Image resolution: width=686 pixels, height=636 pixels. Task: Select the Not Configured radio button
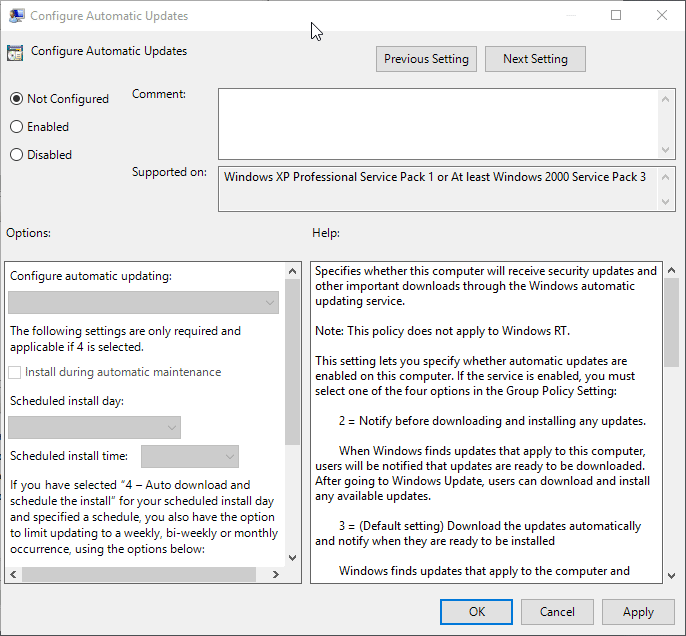pos(16,99)
